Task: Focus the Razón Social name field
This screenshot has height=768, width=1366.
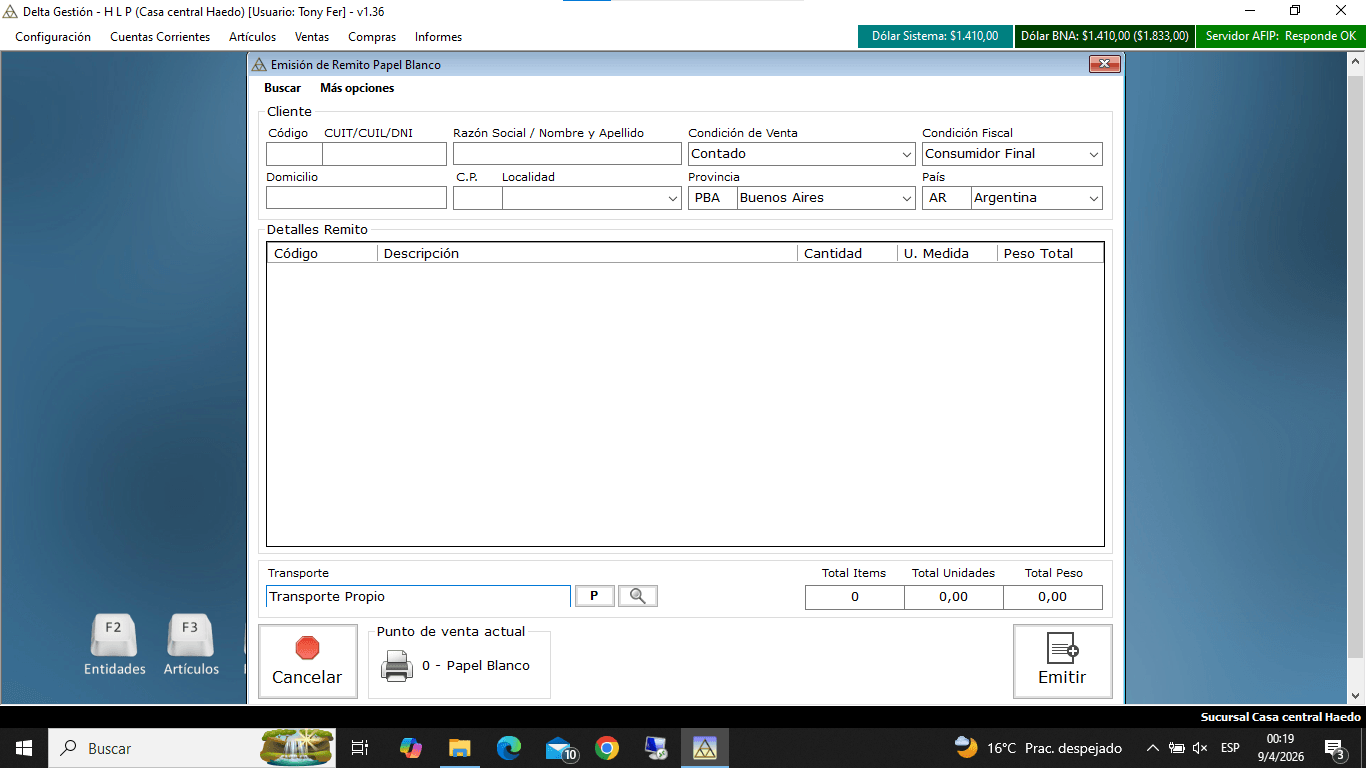Action: tap(567, 154)
